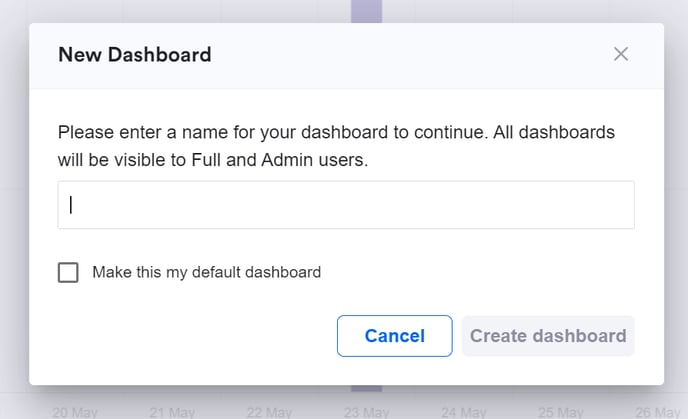Click the empty dialog header area beside the title
The width and height of the screenshot is (688, 419).
[x=400, y=55]
